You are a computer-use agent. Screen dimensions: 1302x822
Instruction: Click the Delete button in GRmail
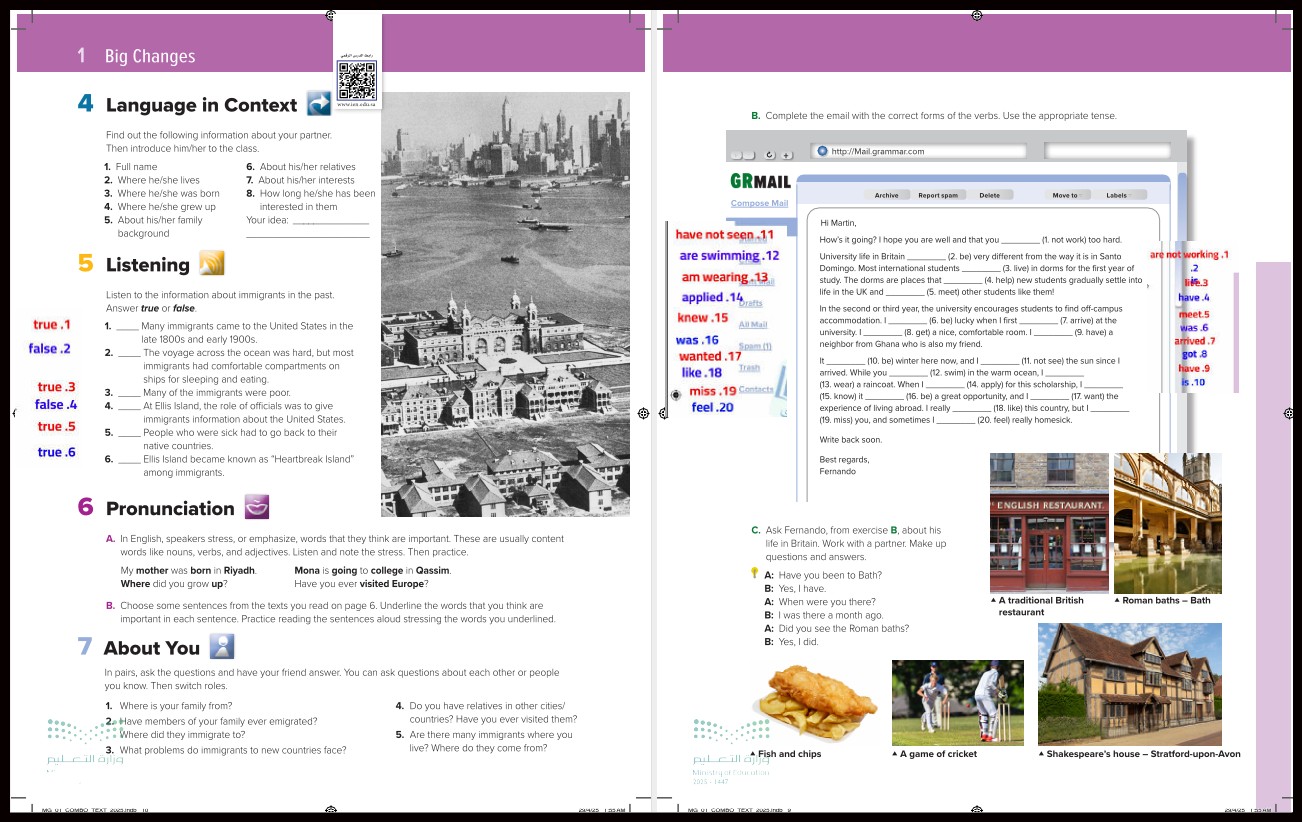point(989,196)
